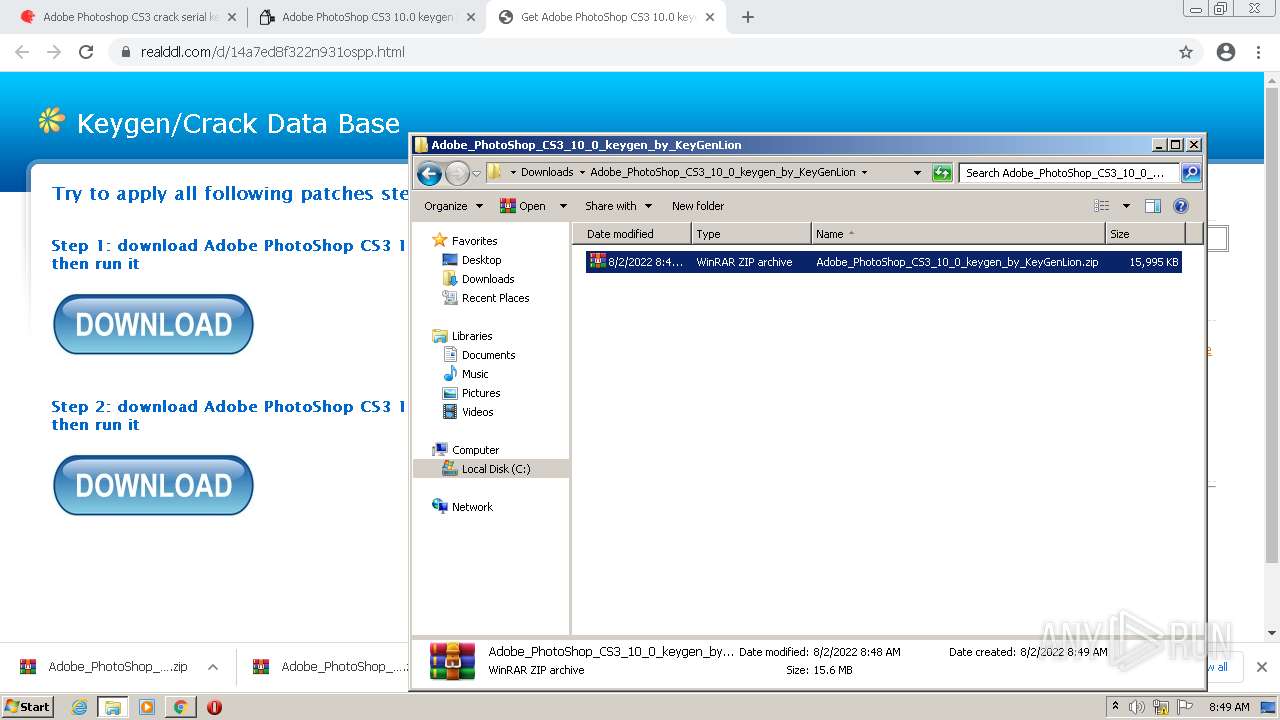Open Videos library in sidebar
This screenshot has height=720, width=1280.
pos(477,412)
